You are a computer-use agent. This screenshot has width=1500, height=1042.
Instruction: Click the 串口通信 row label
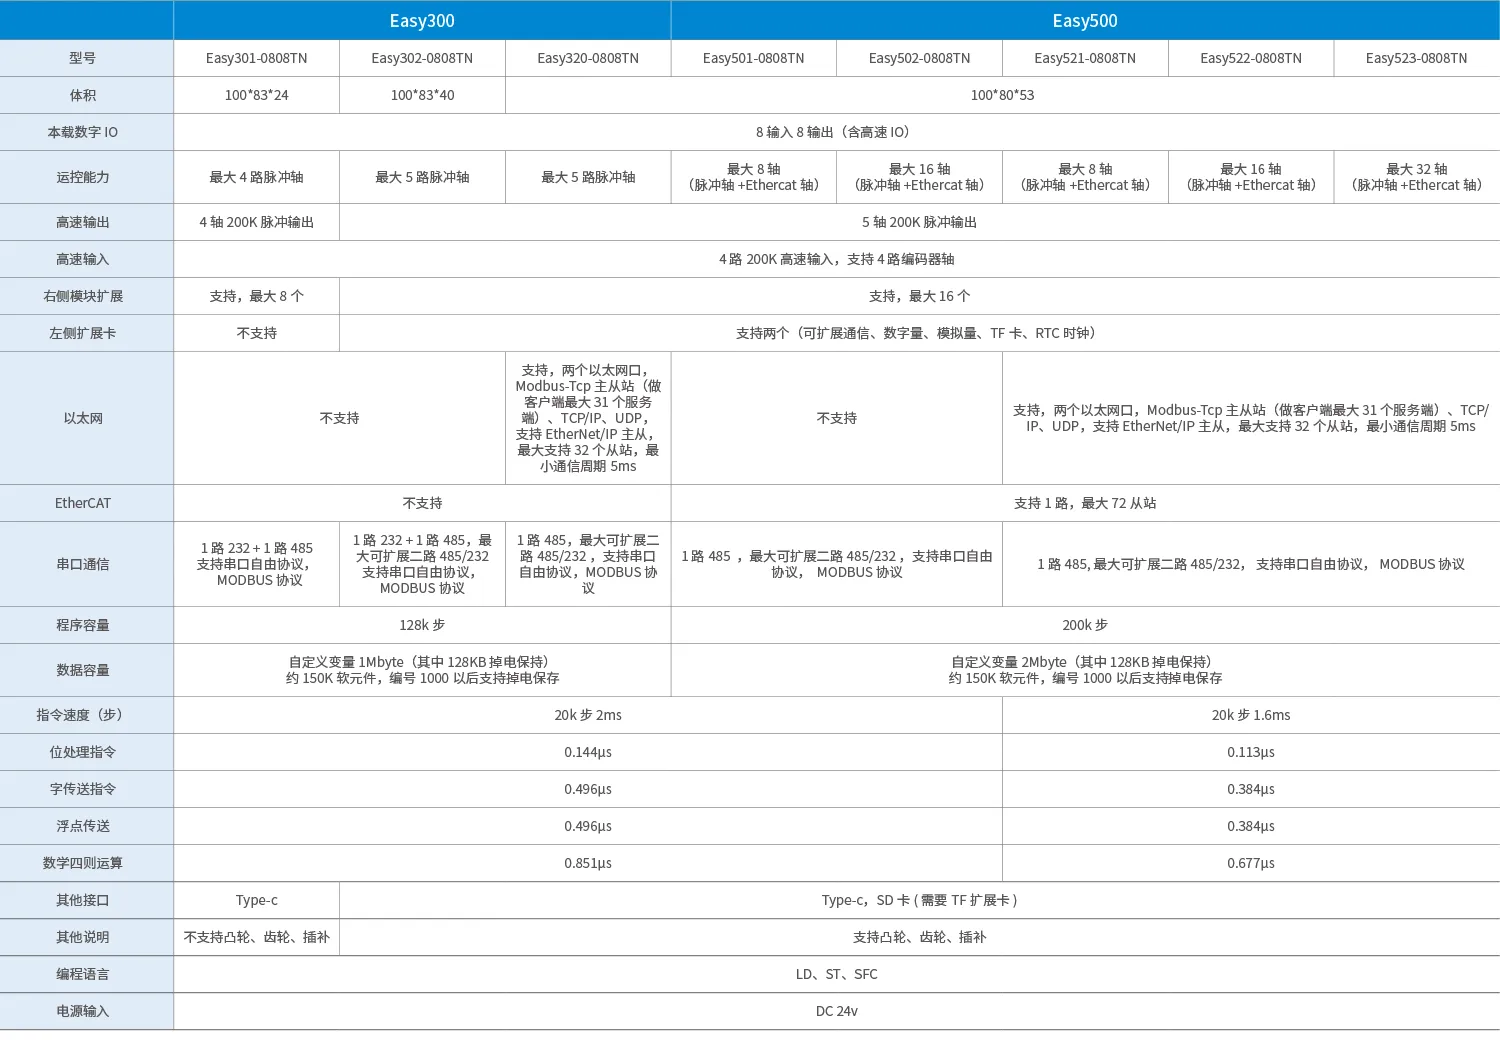coord(83,564)
